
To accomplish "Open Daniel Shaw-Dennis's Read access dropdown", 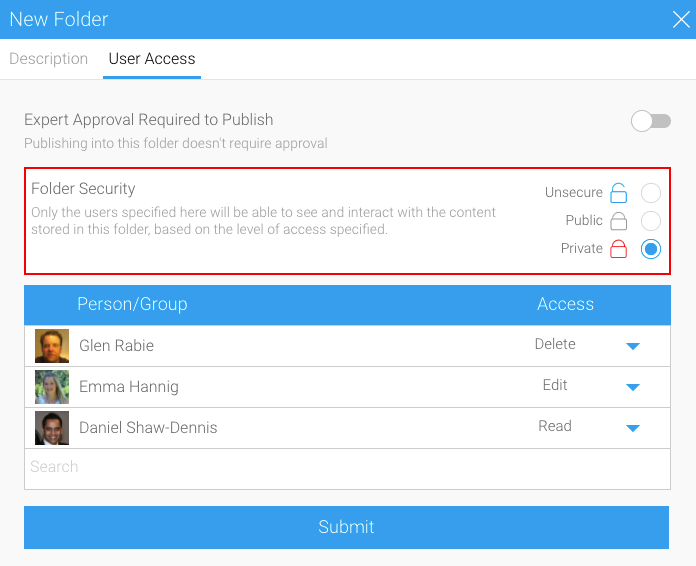I will (x=632, y=428).
